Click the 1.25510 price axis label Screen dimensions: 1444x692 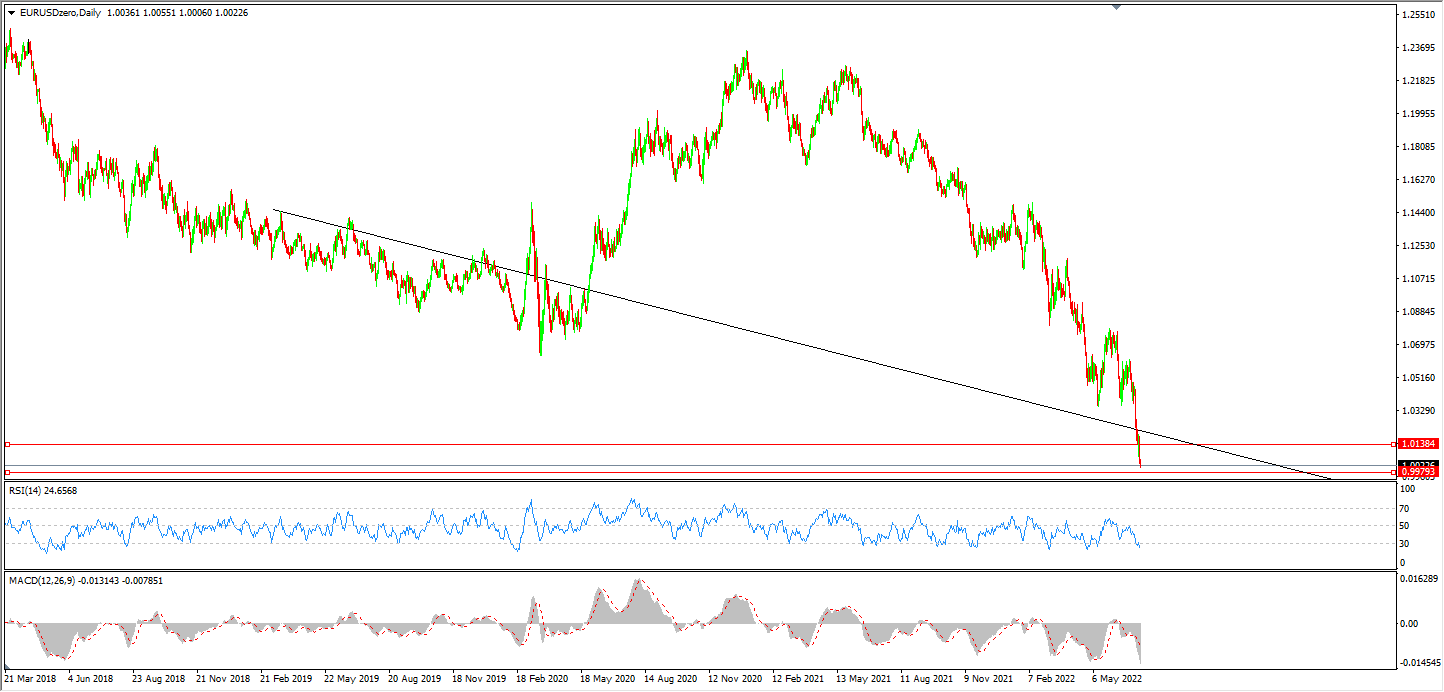point(1419,15)
